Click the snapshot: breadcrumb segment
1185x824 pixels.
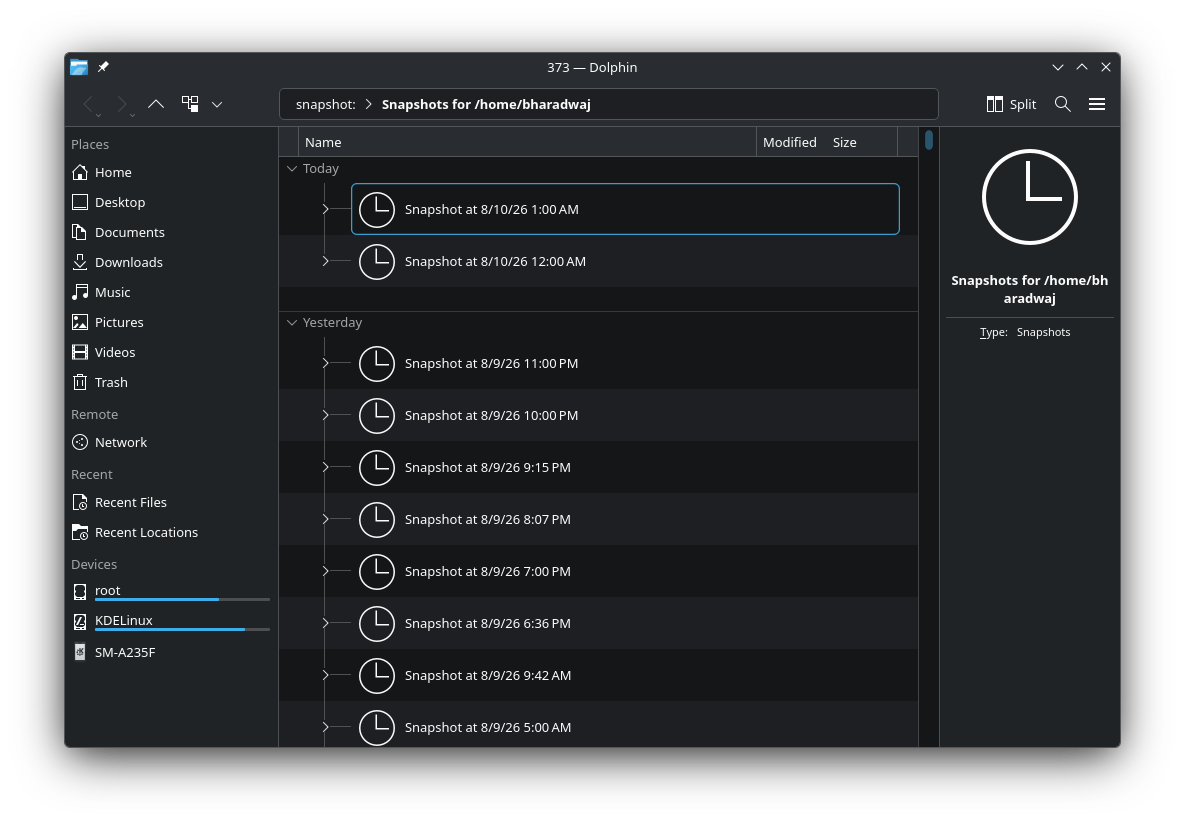(x=326, y=104)
